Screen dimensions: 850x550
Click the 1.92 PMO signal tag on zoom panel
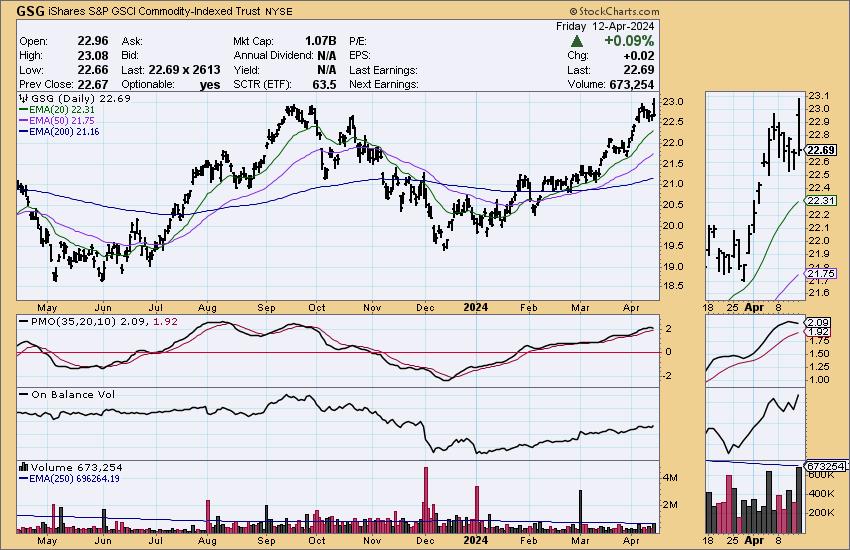[819, 332]
